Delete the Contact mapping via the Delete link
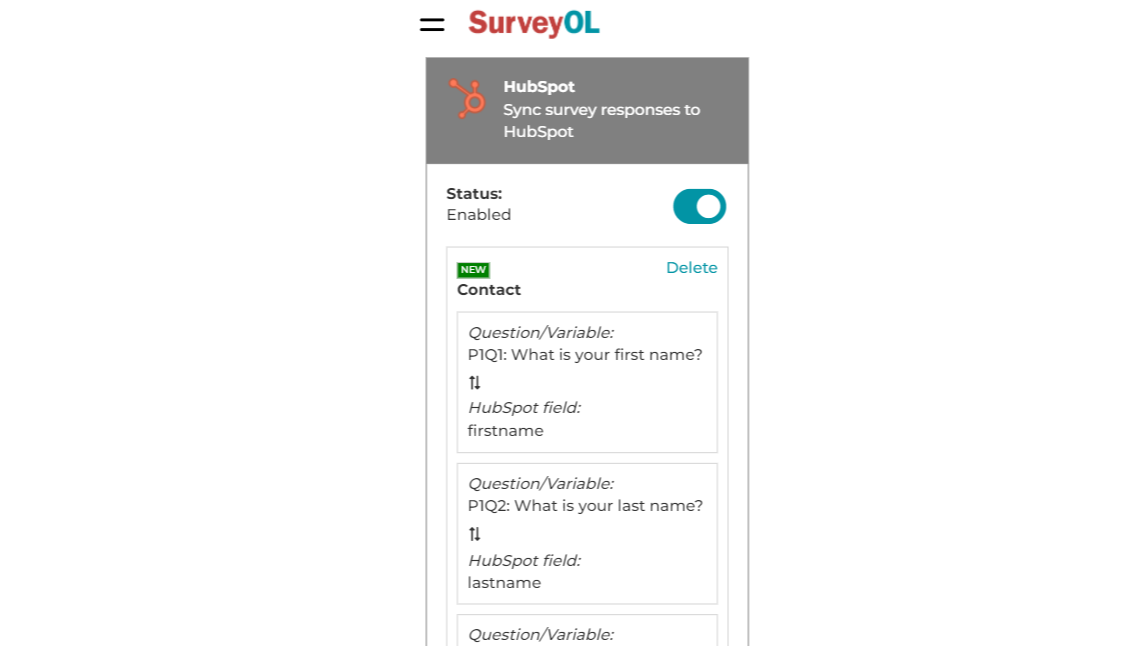The height and width of the screenshot is (646, 1148). click(x=692, y=267)
